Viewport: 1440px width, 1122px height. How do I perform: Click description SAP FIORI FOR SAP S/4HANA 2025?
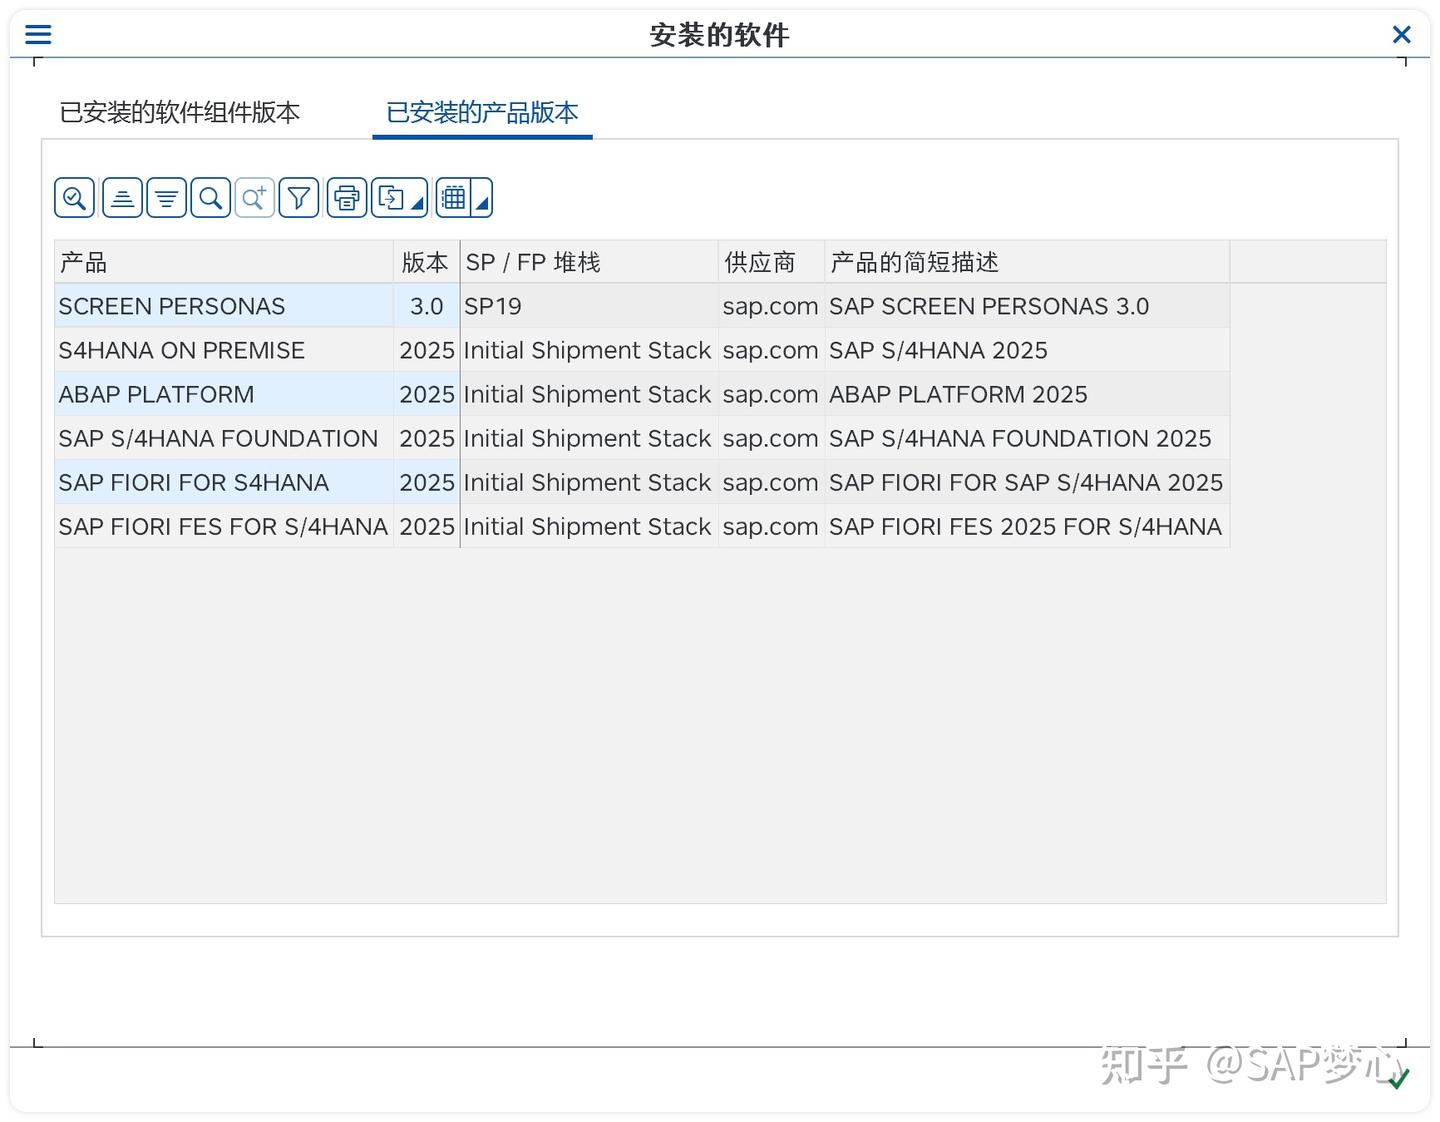pyautogui.click(x=1027, y=482)
